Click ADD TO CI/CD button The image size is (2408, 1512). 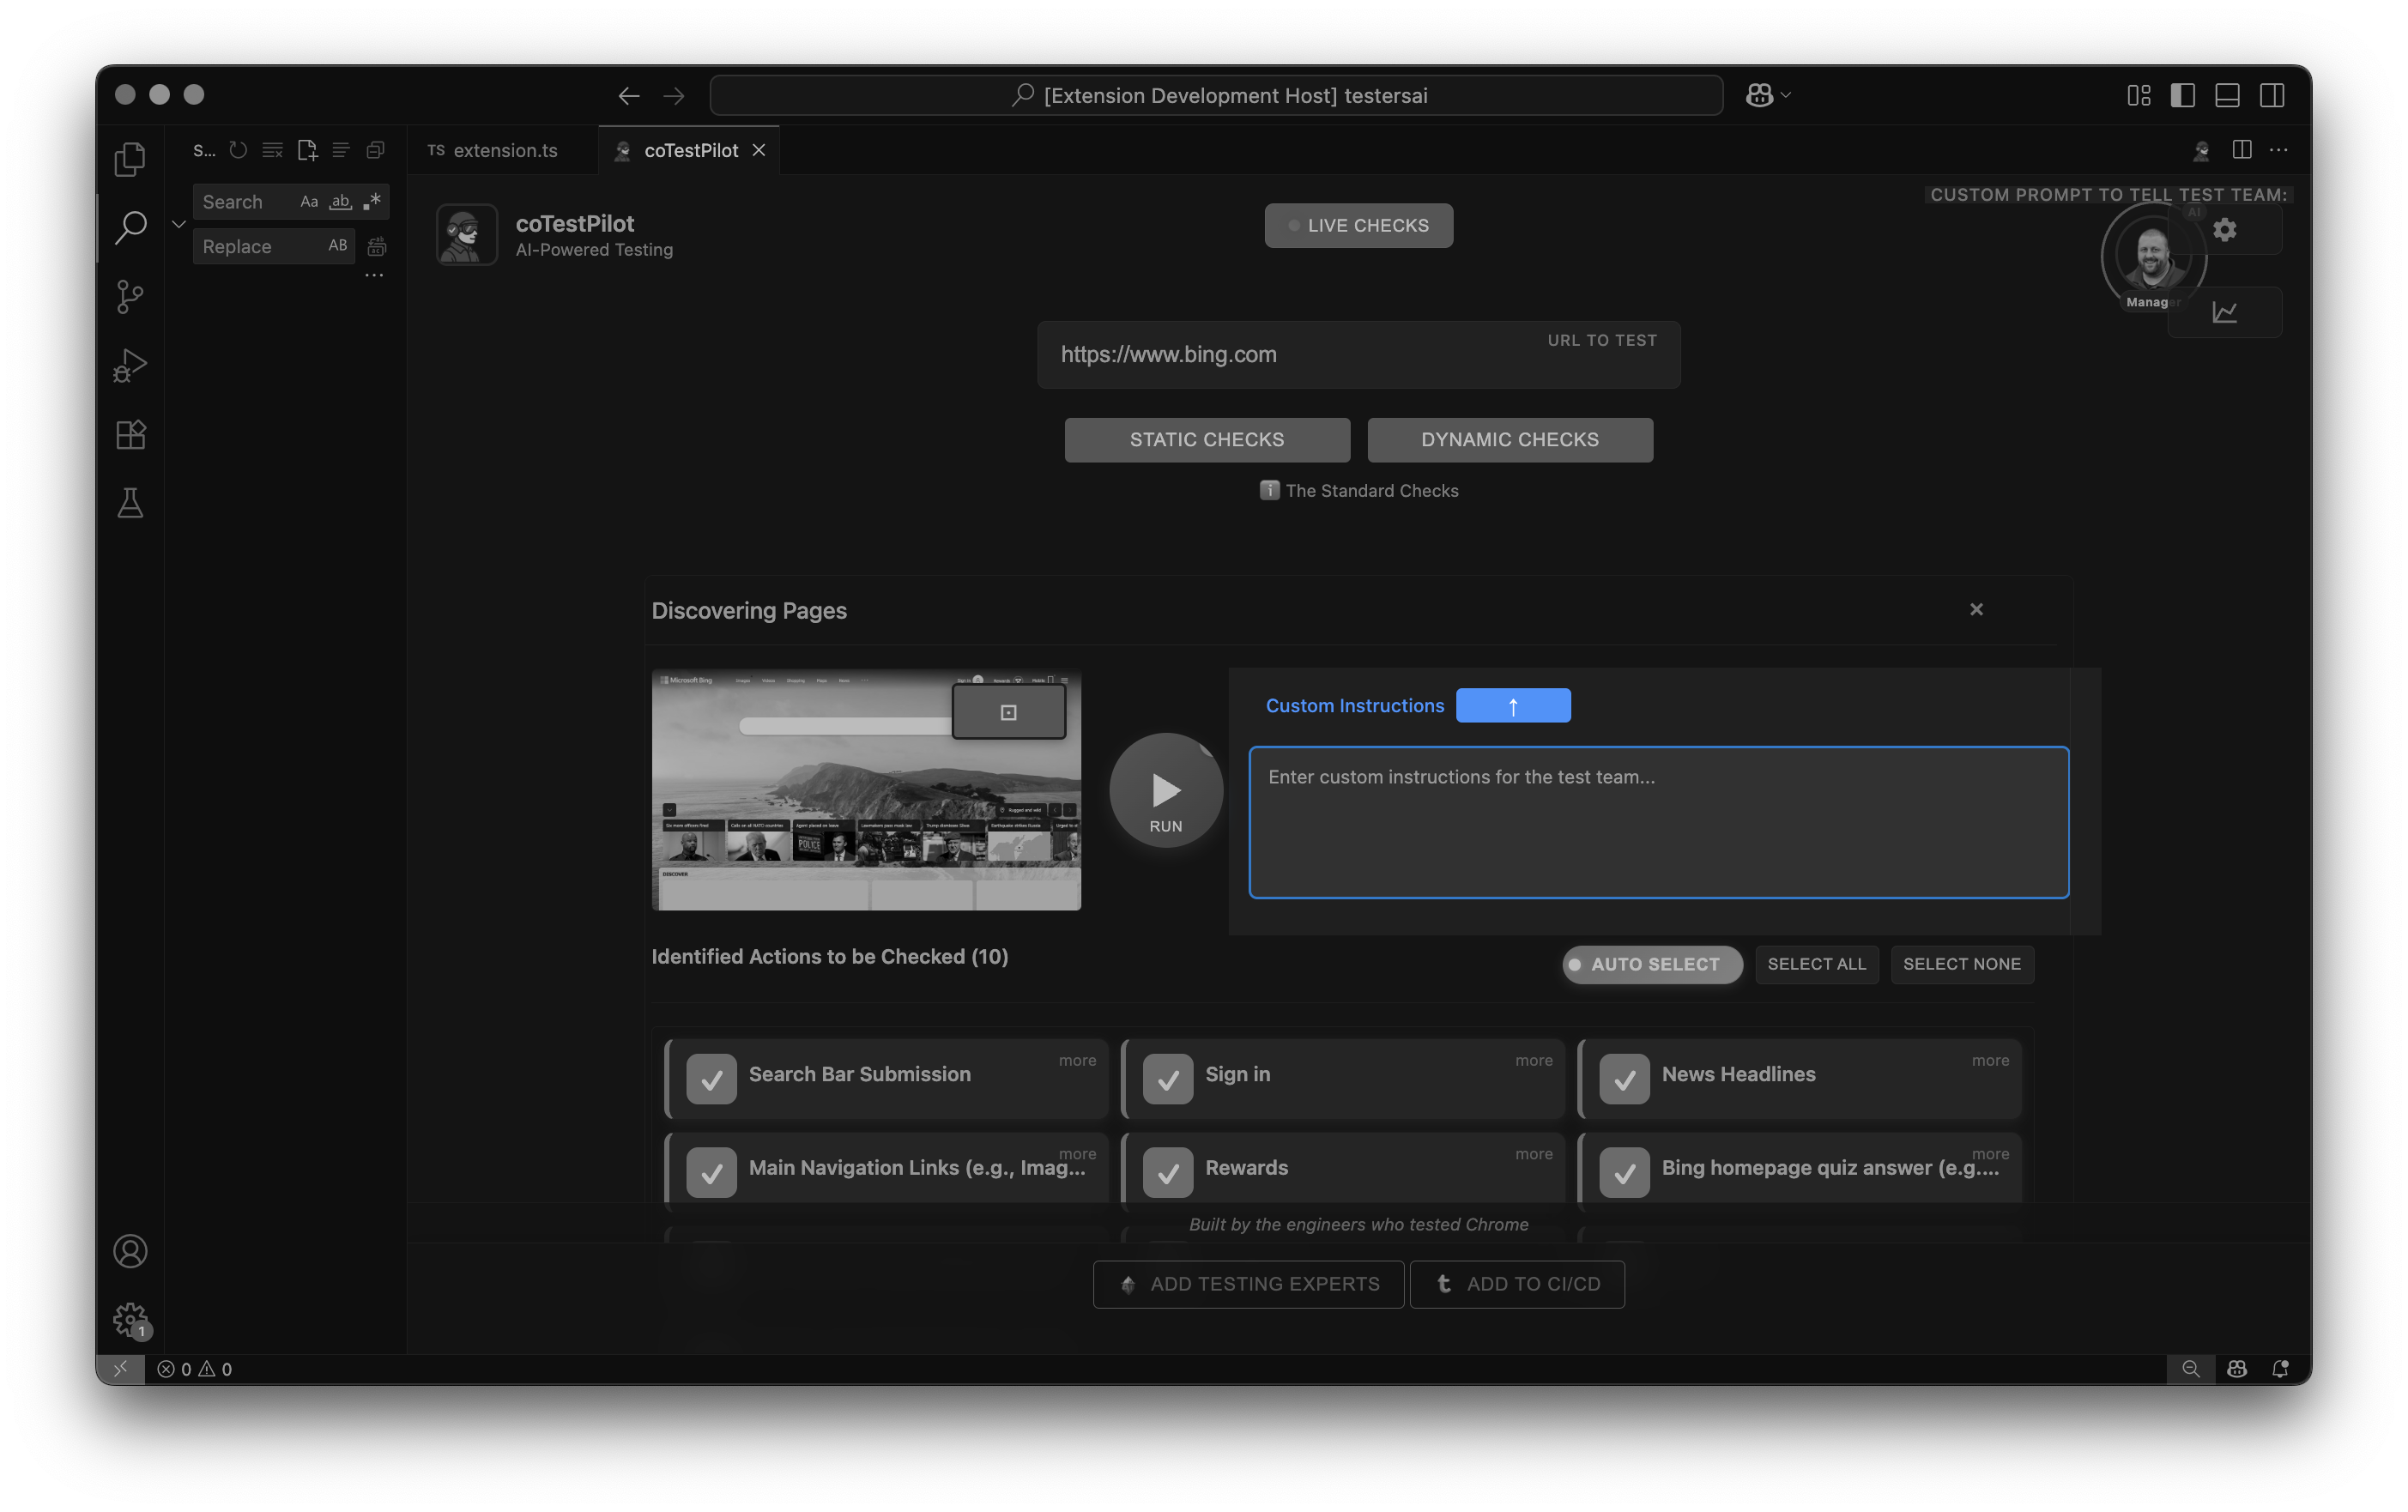point(1517,1284)
